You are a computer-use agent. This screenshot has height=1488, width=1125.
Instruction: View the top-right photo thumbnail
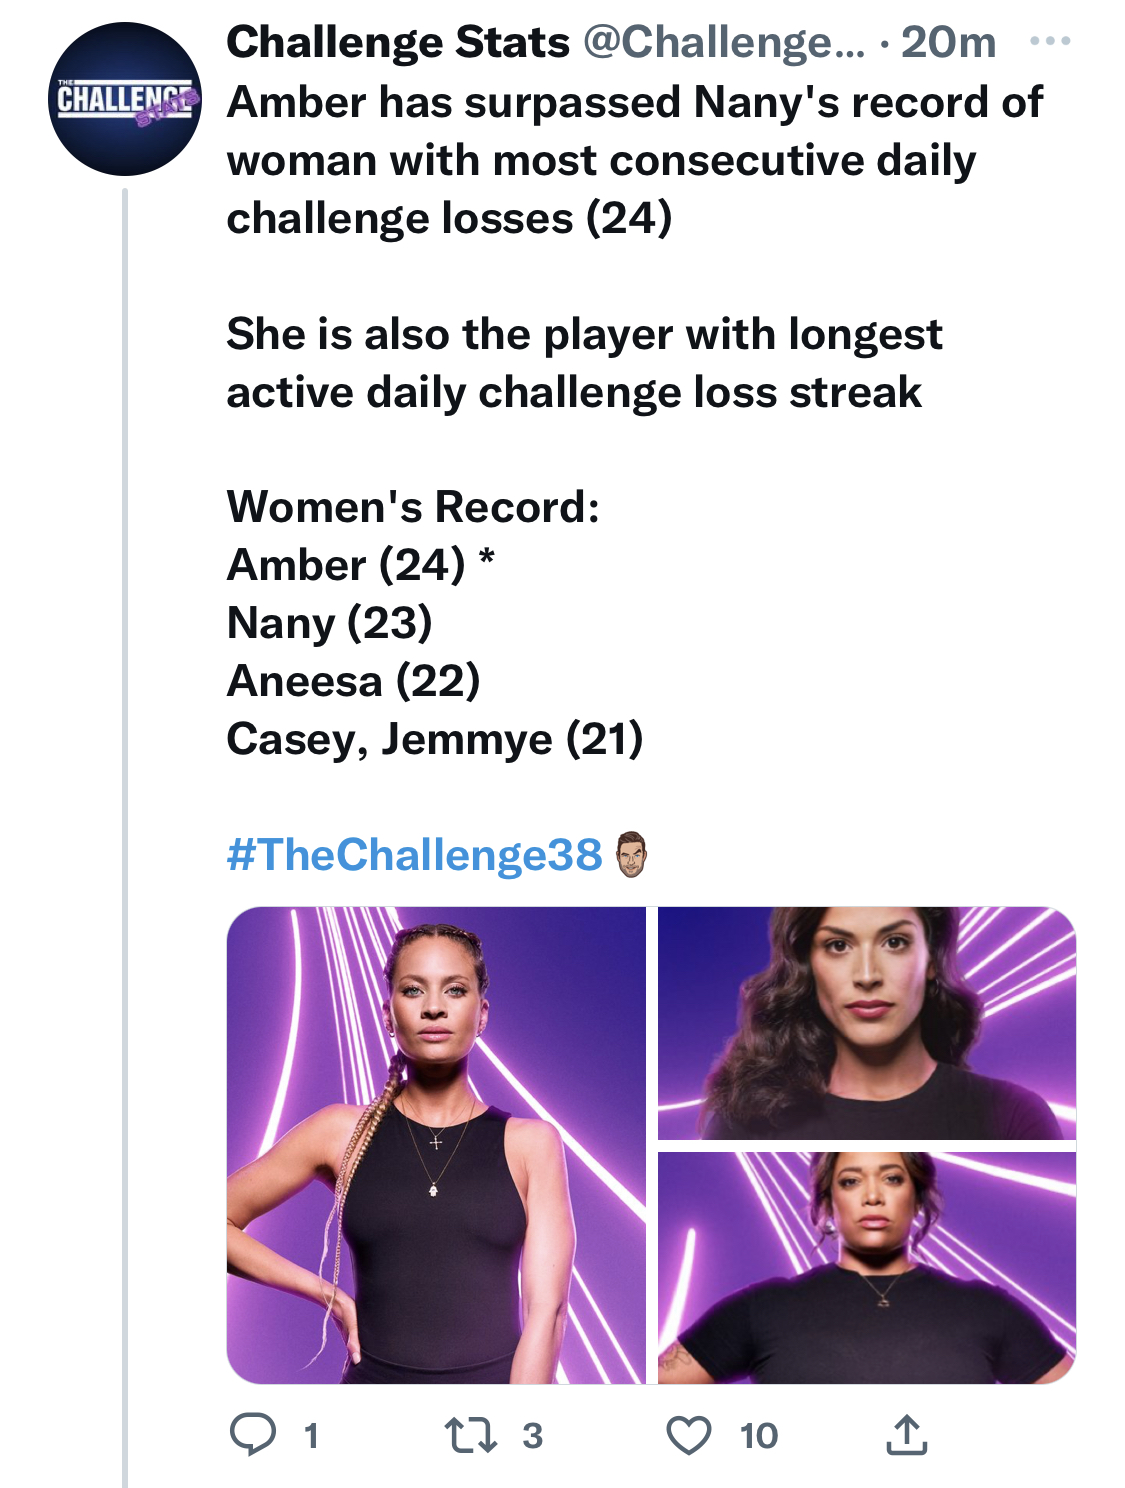click(867, 1023)
